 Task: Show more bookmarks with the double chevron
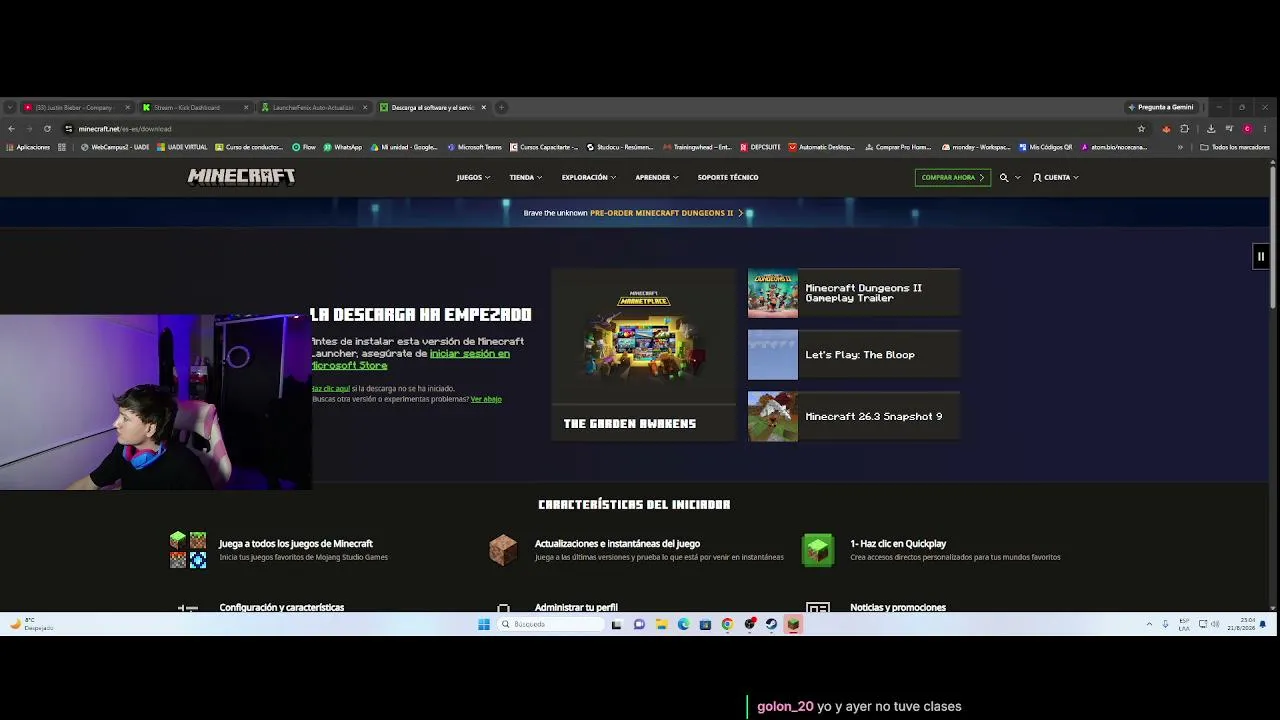pyautogui.click(x=1180, y=147)
